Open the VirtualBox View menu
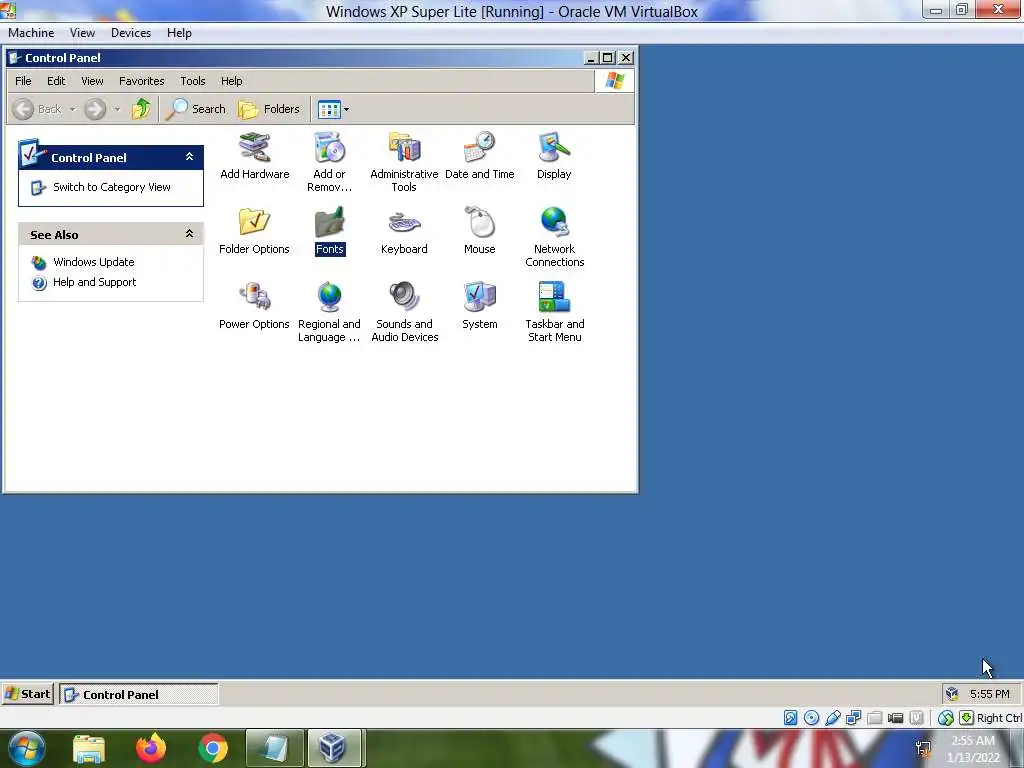Viewport: 1024px width, 768px height. click(x=82, y=33)
